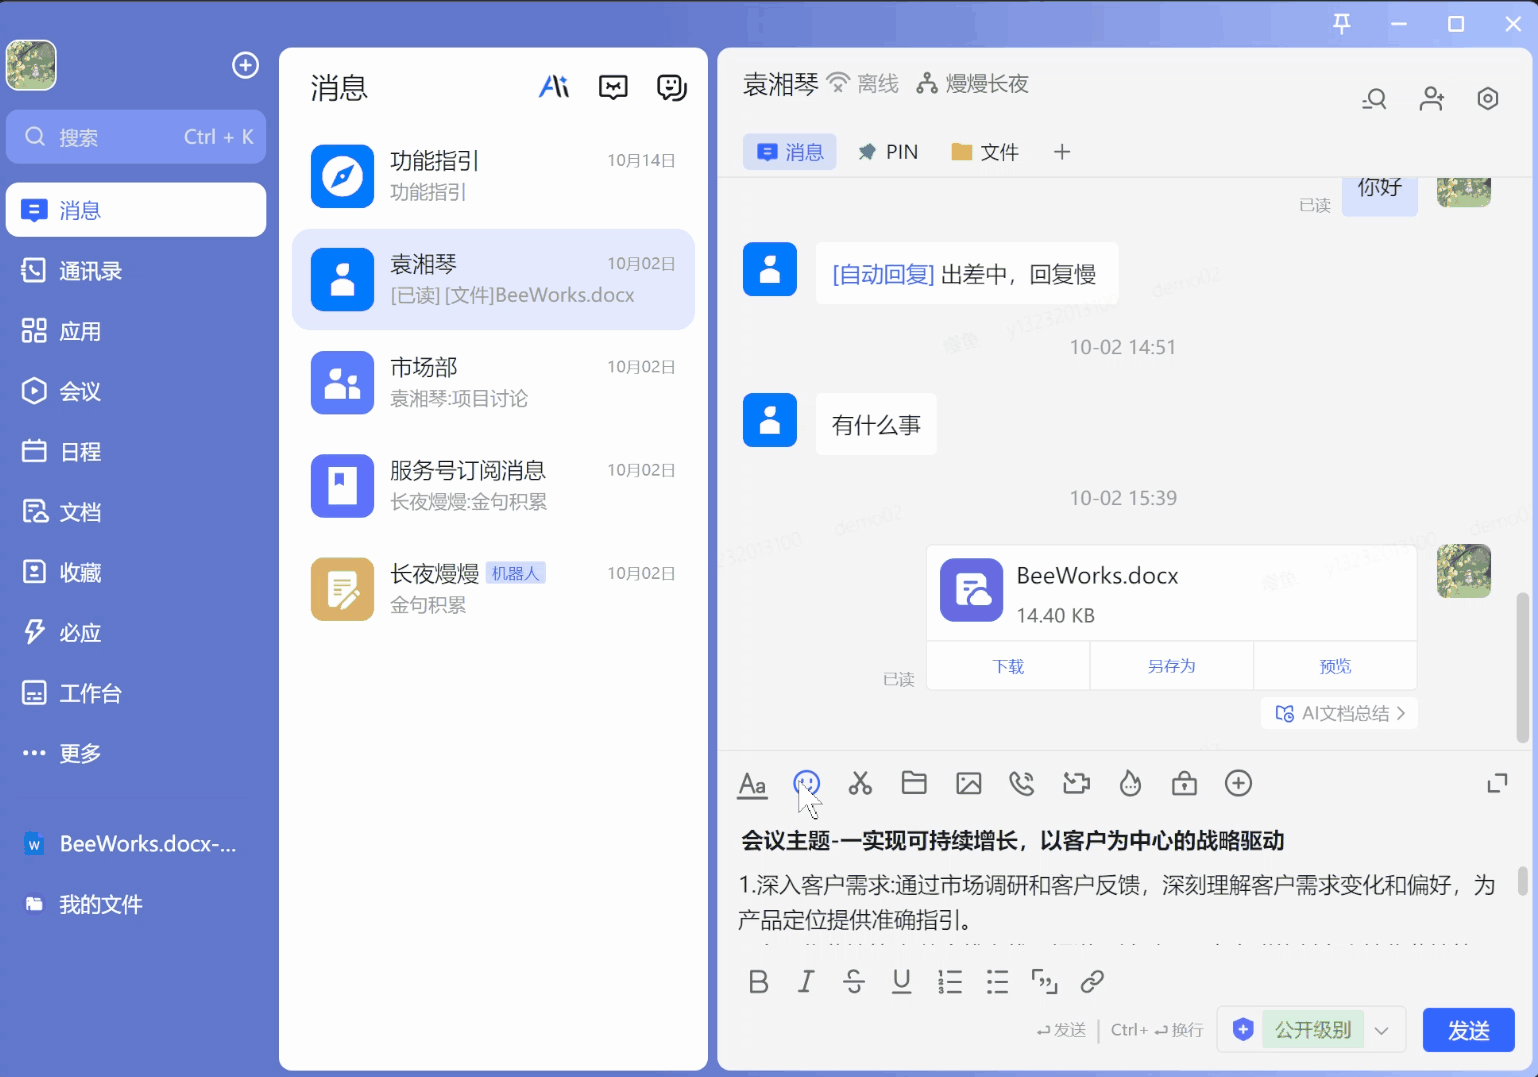Insert a numbered list
This screenshot has width=1538, height=1077.
(950, 982)
